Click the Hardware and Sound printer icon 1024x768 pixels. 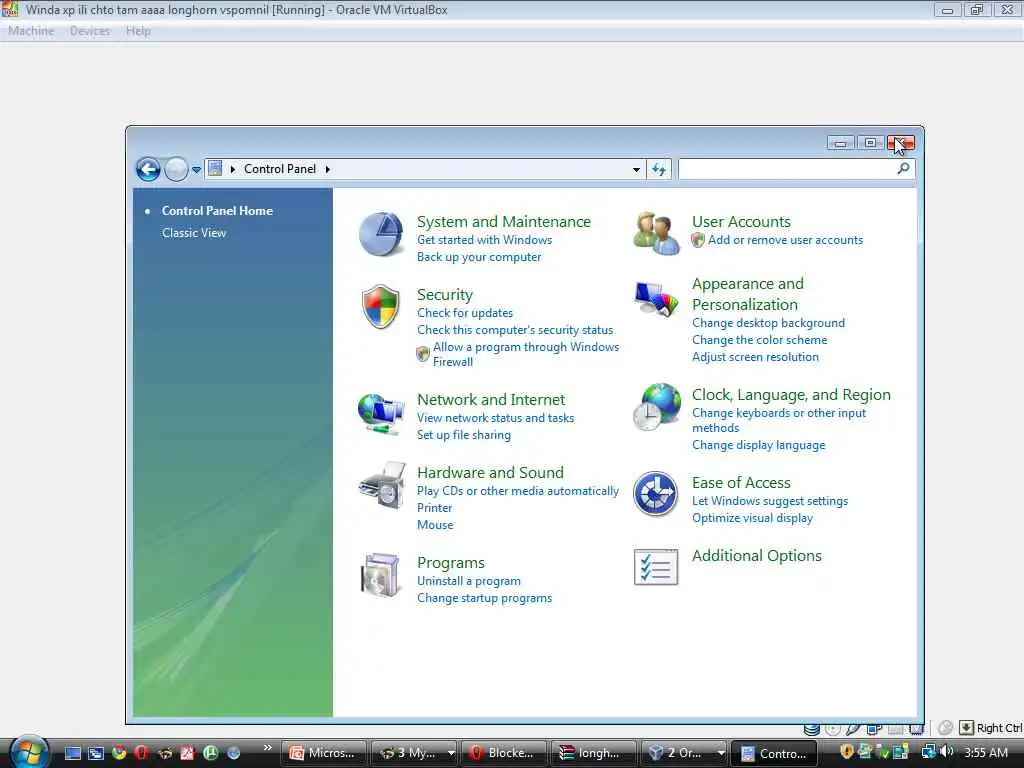pyautogui.click(x=383, y=486)
